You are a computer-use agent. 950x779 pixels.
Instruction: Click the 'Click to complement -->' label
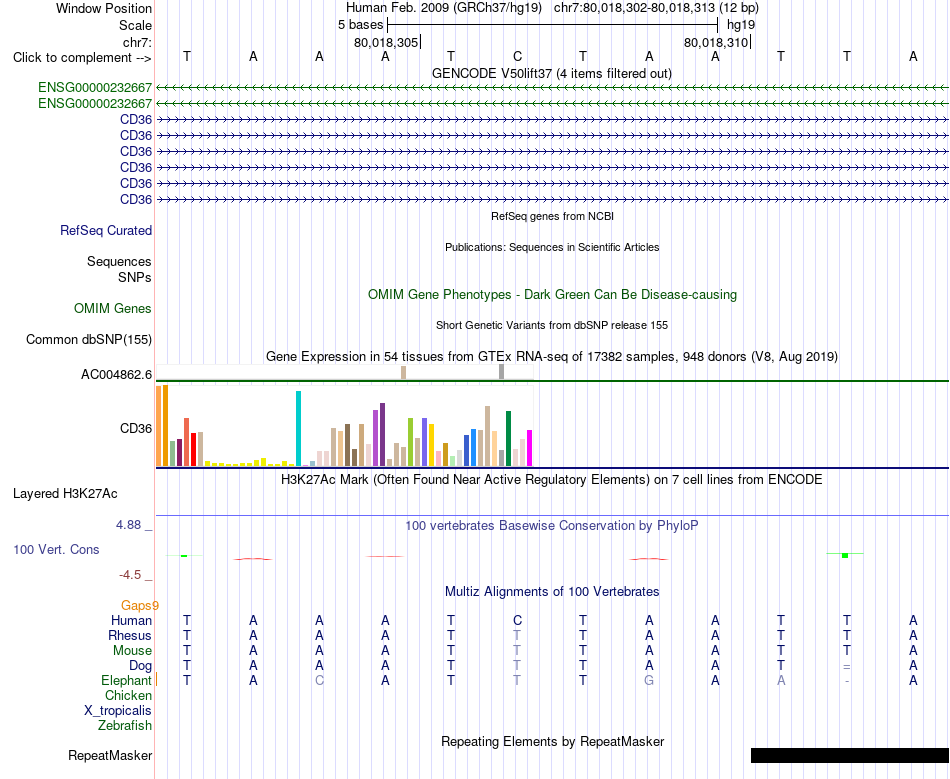pyautogui.click(x=82, y=58)
